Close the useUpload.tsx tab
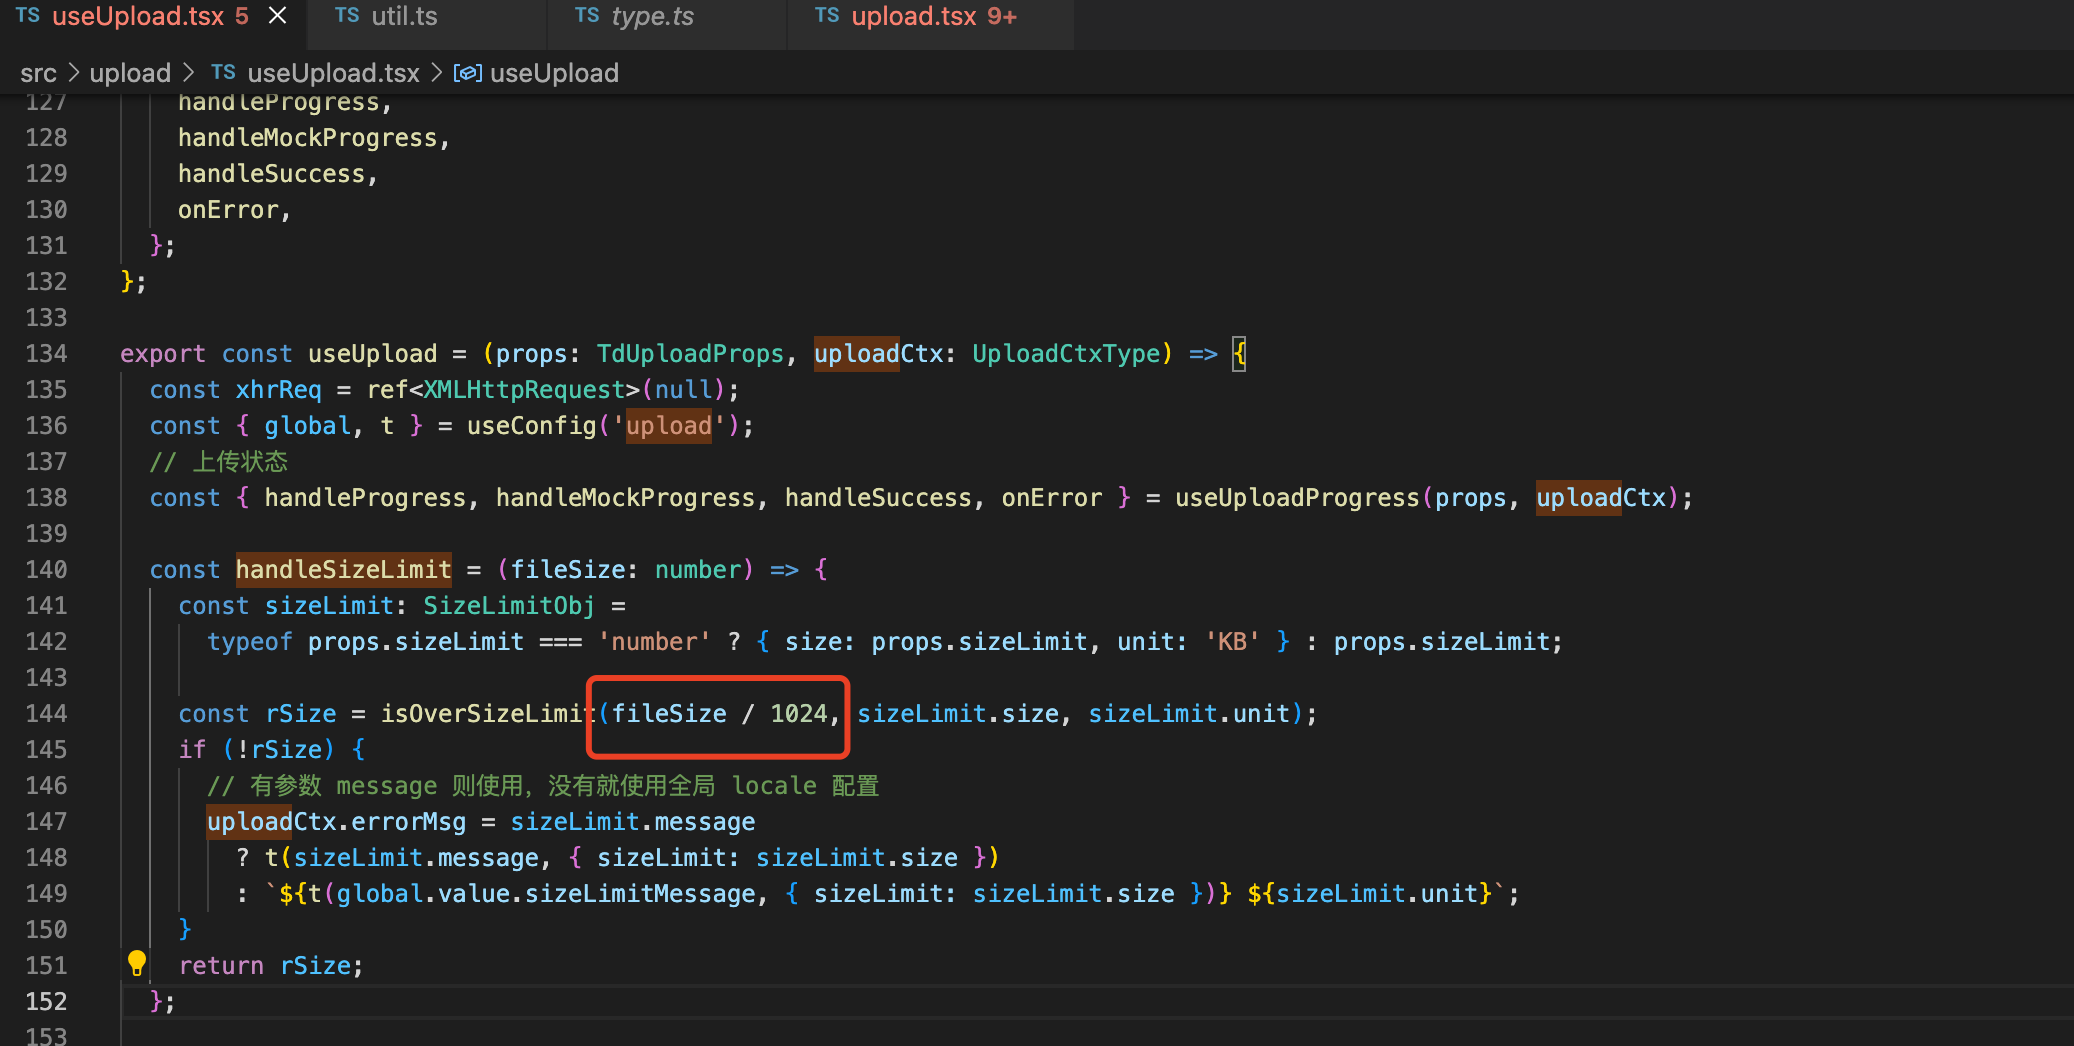 point(277,14)
